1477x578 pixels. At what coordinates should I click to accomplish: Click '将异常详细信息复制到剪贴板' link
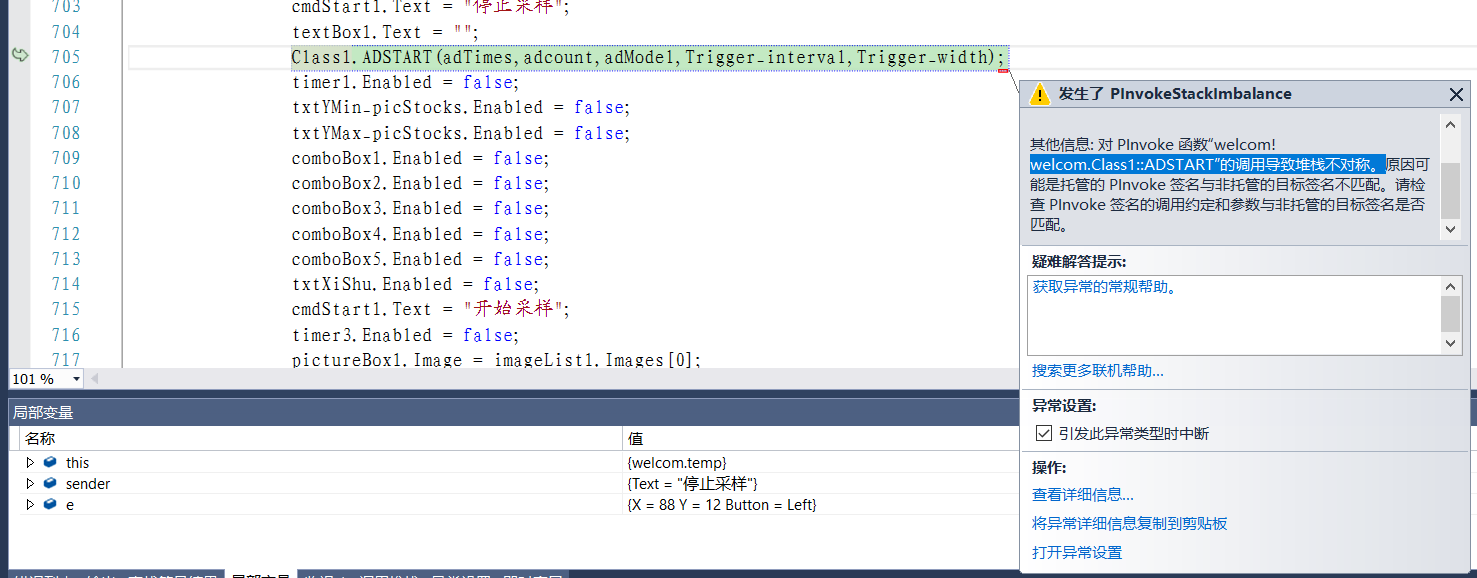[x=1130, y=523]
